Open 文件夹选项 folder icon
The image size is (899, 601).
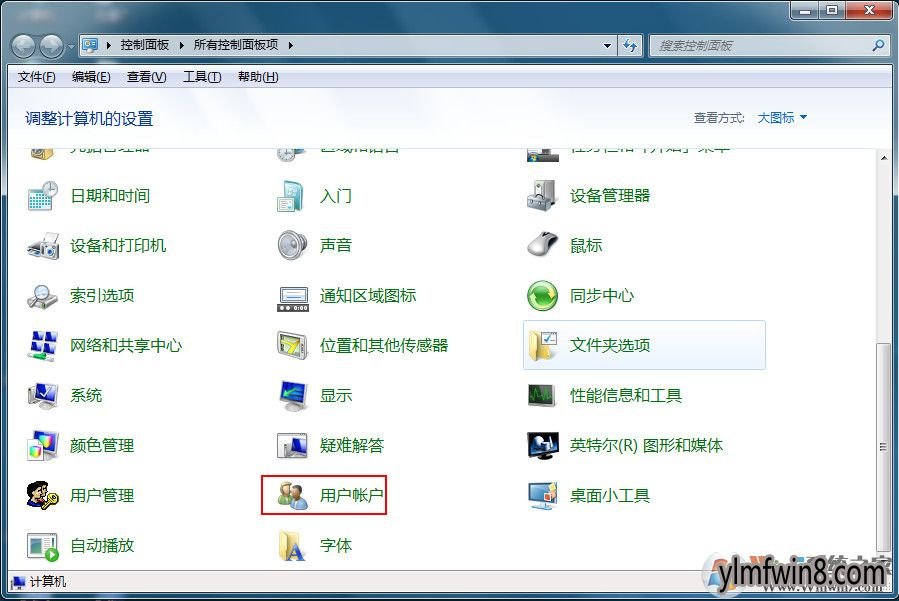coord(542,345)
